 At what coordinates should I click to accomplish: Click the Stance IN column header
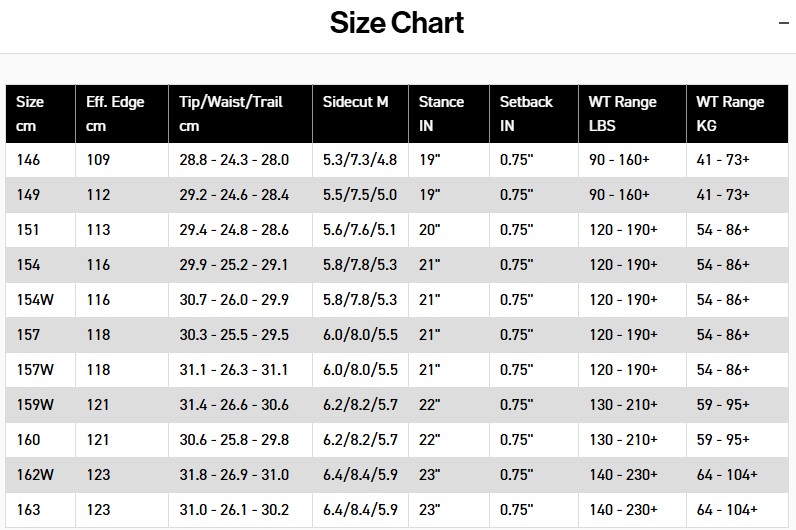441,114
